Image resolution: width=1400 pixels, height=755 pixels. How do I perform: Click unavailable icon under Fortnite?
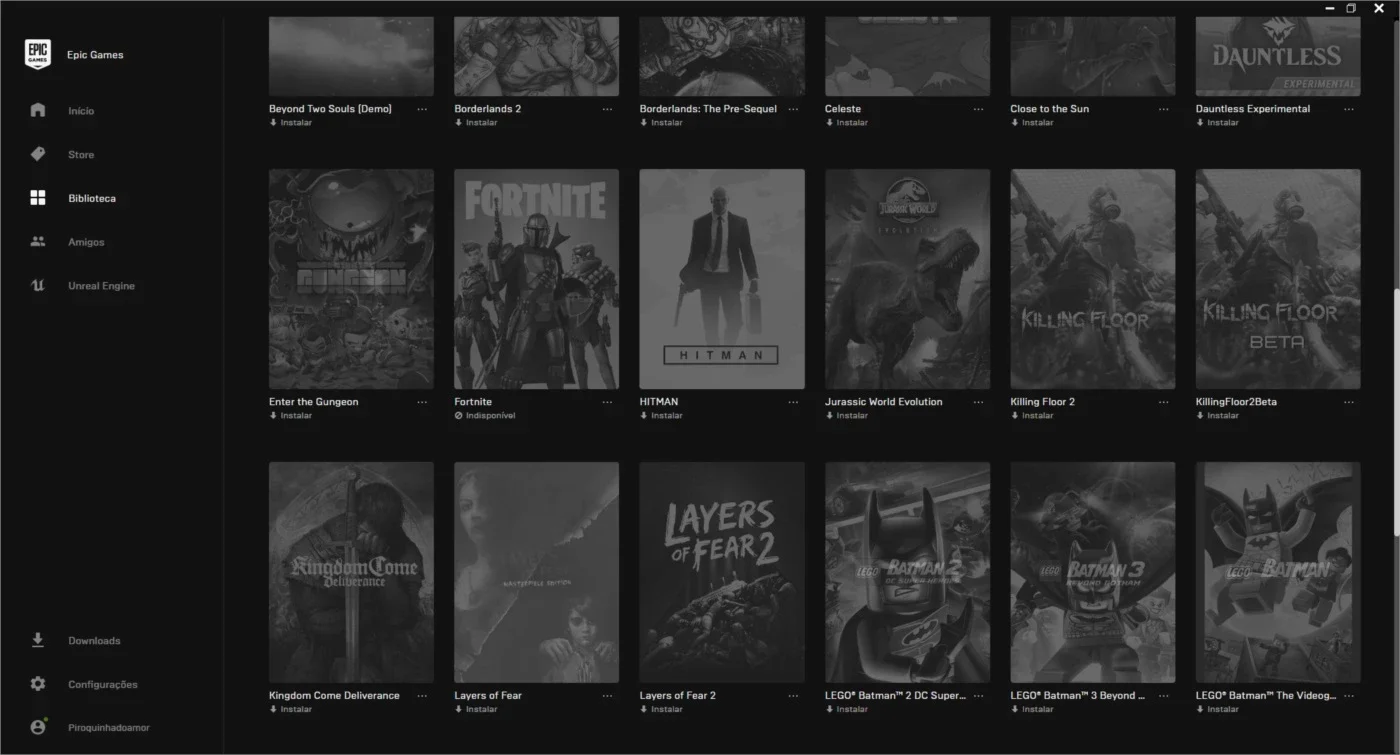pyautogui.click(x=458, y=415)
